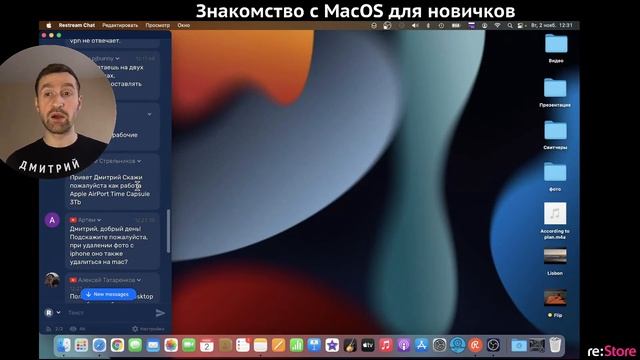The width and height of the screenshot is (640, 360).
Task: Open the Apple menu
Action: (49, 25)
